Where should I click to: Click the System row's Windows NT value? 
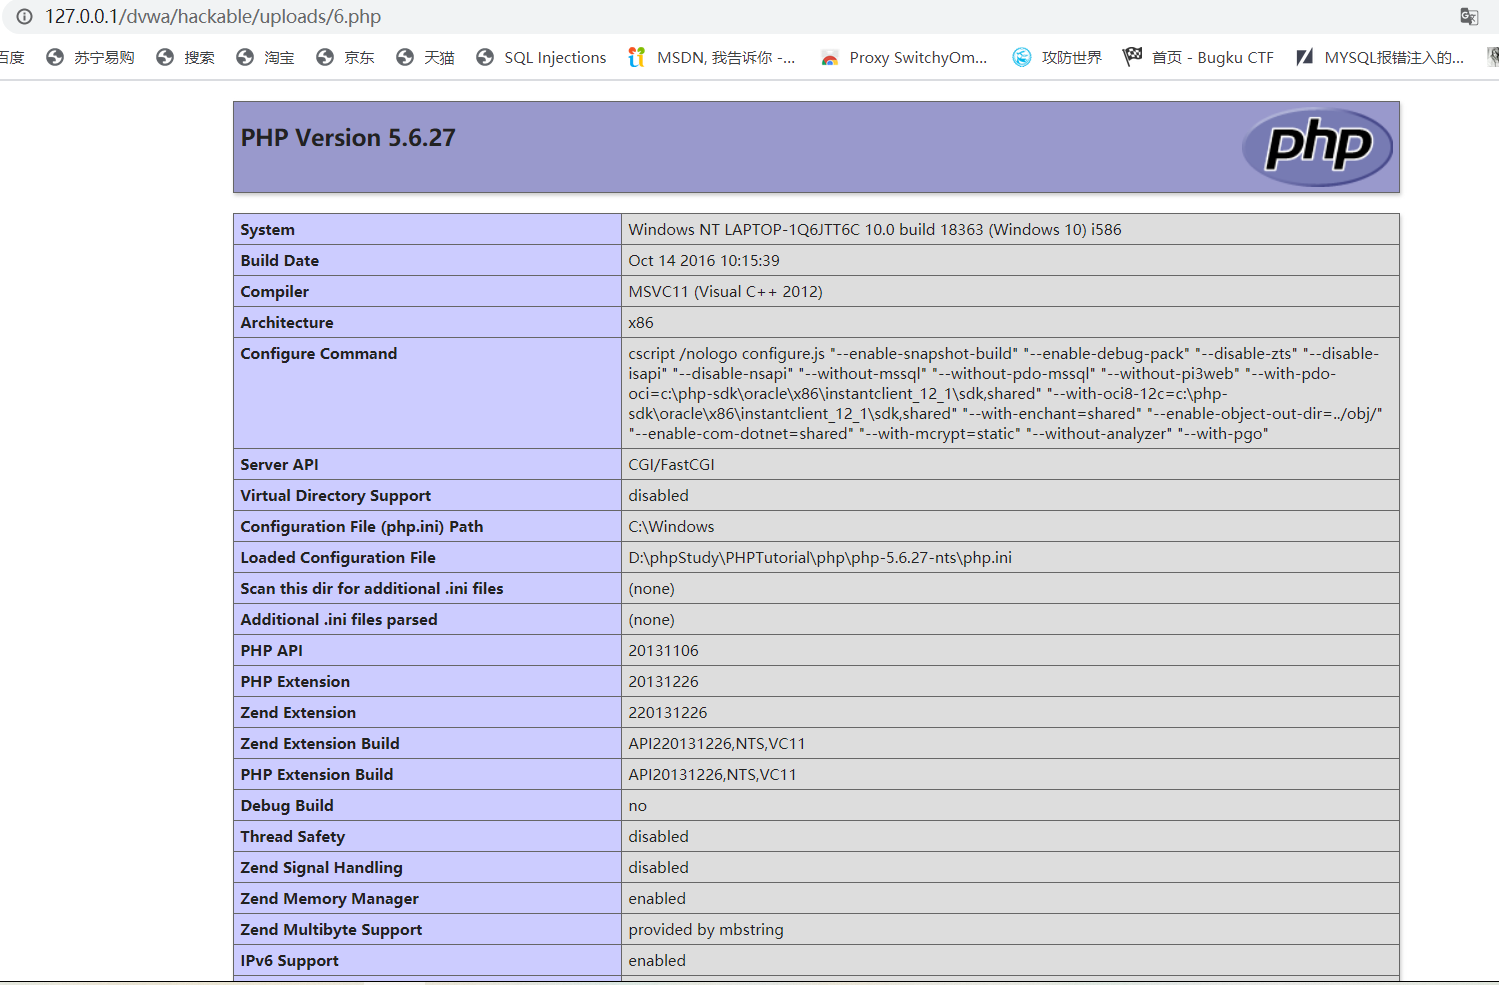click(874, 230)
